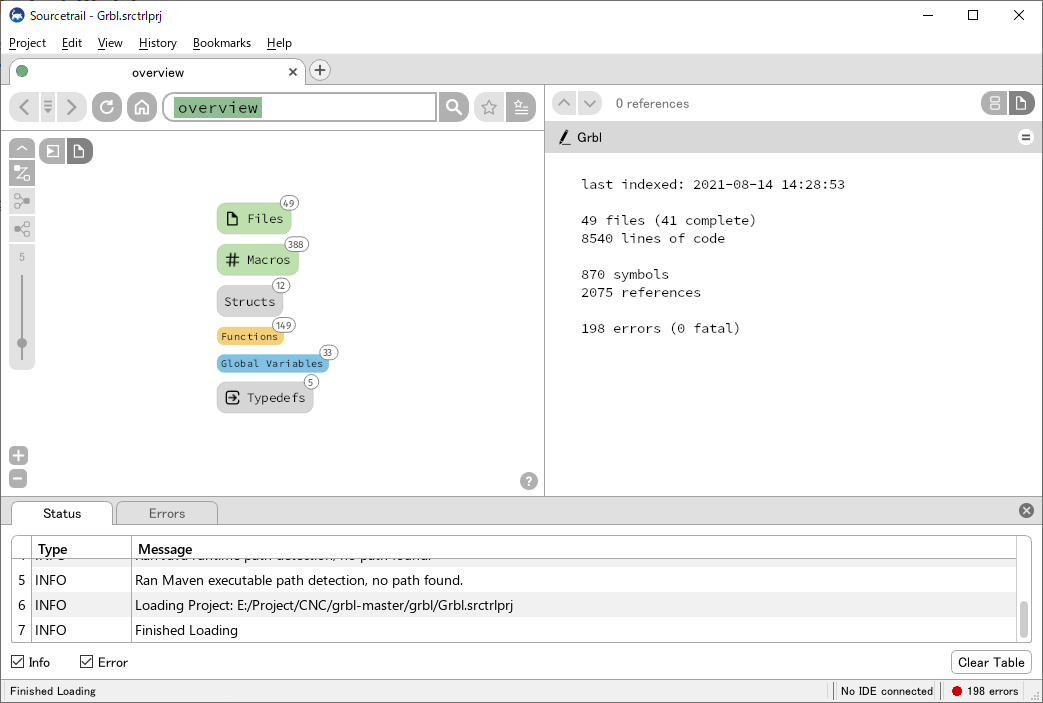Open the History menu
Image resolution: width=1043 pixels, height=703 pixels.
pos(158,43)
